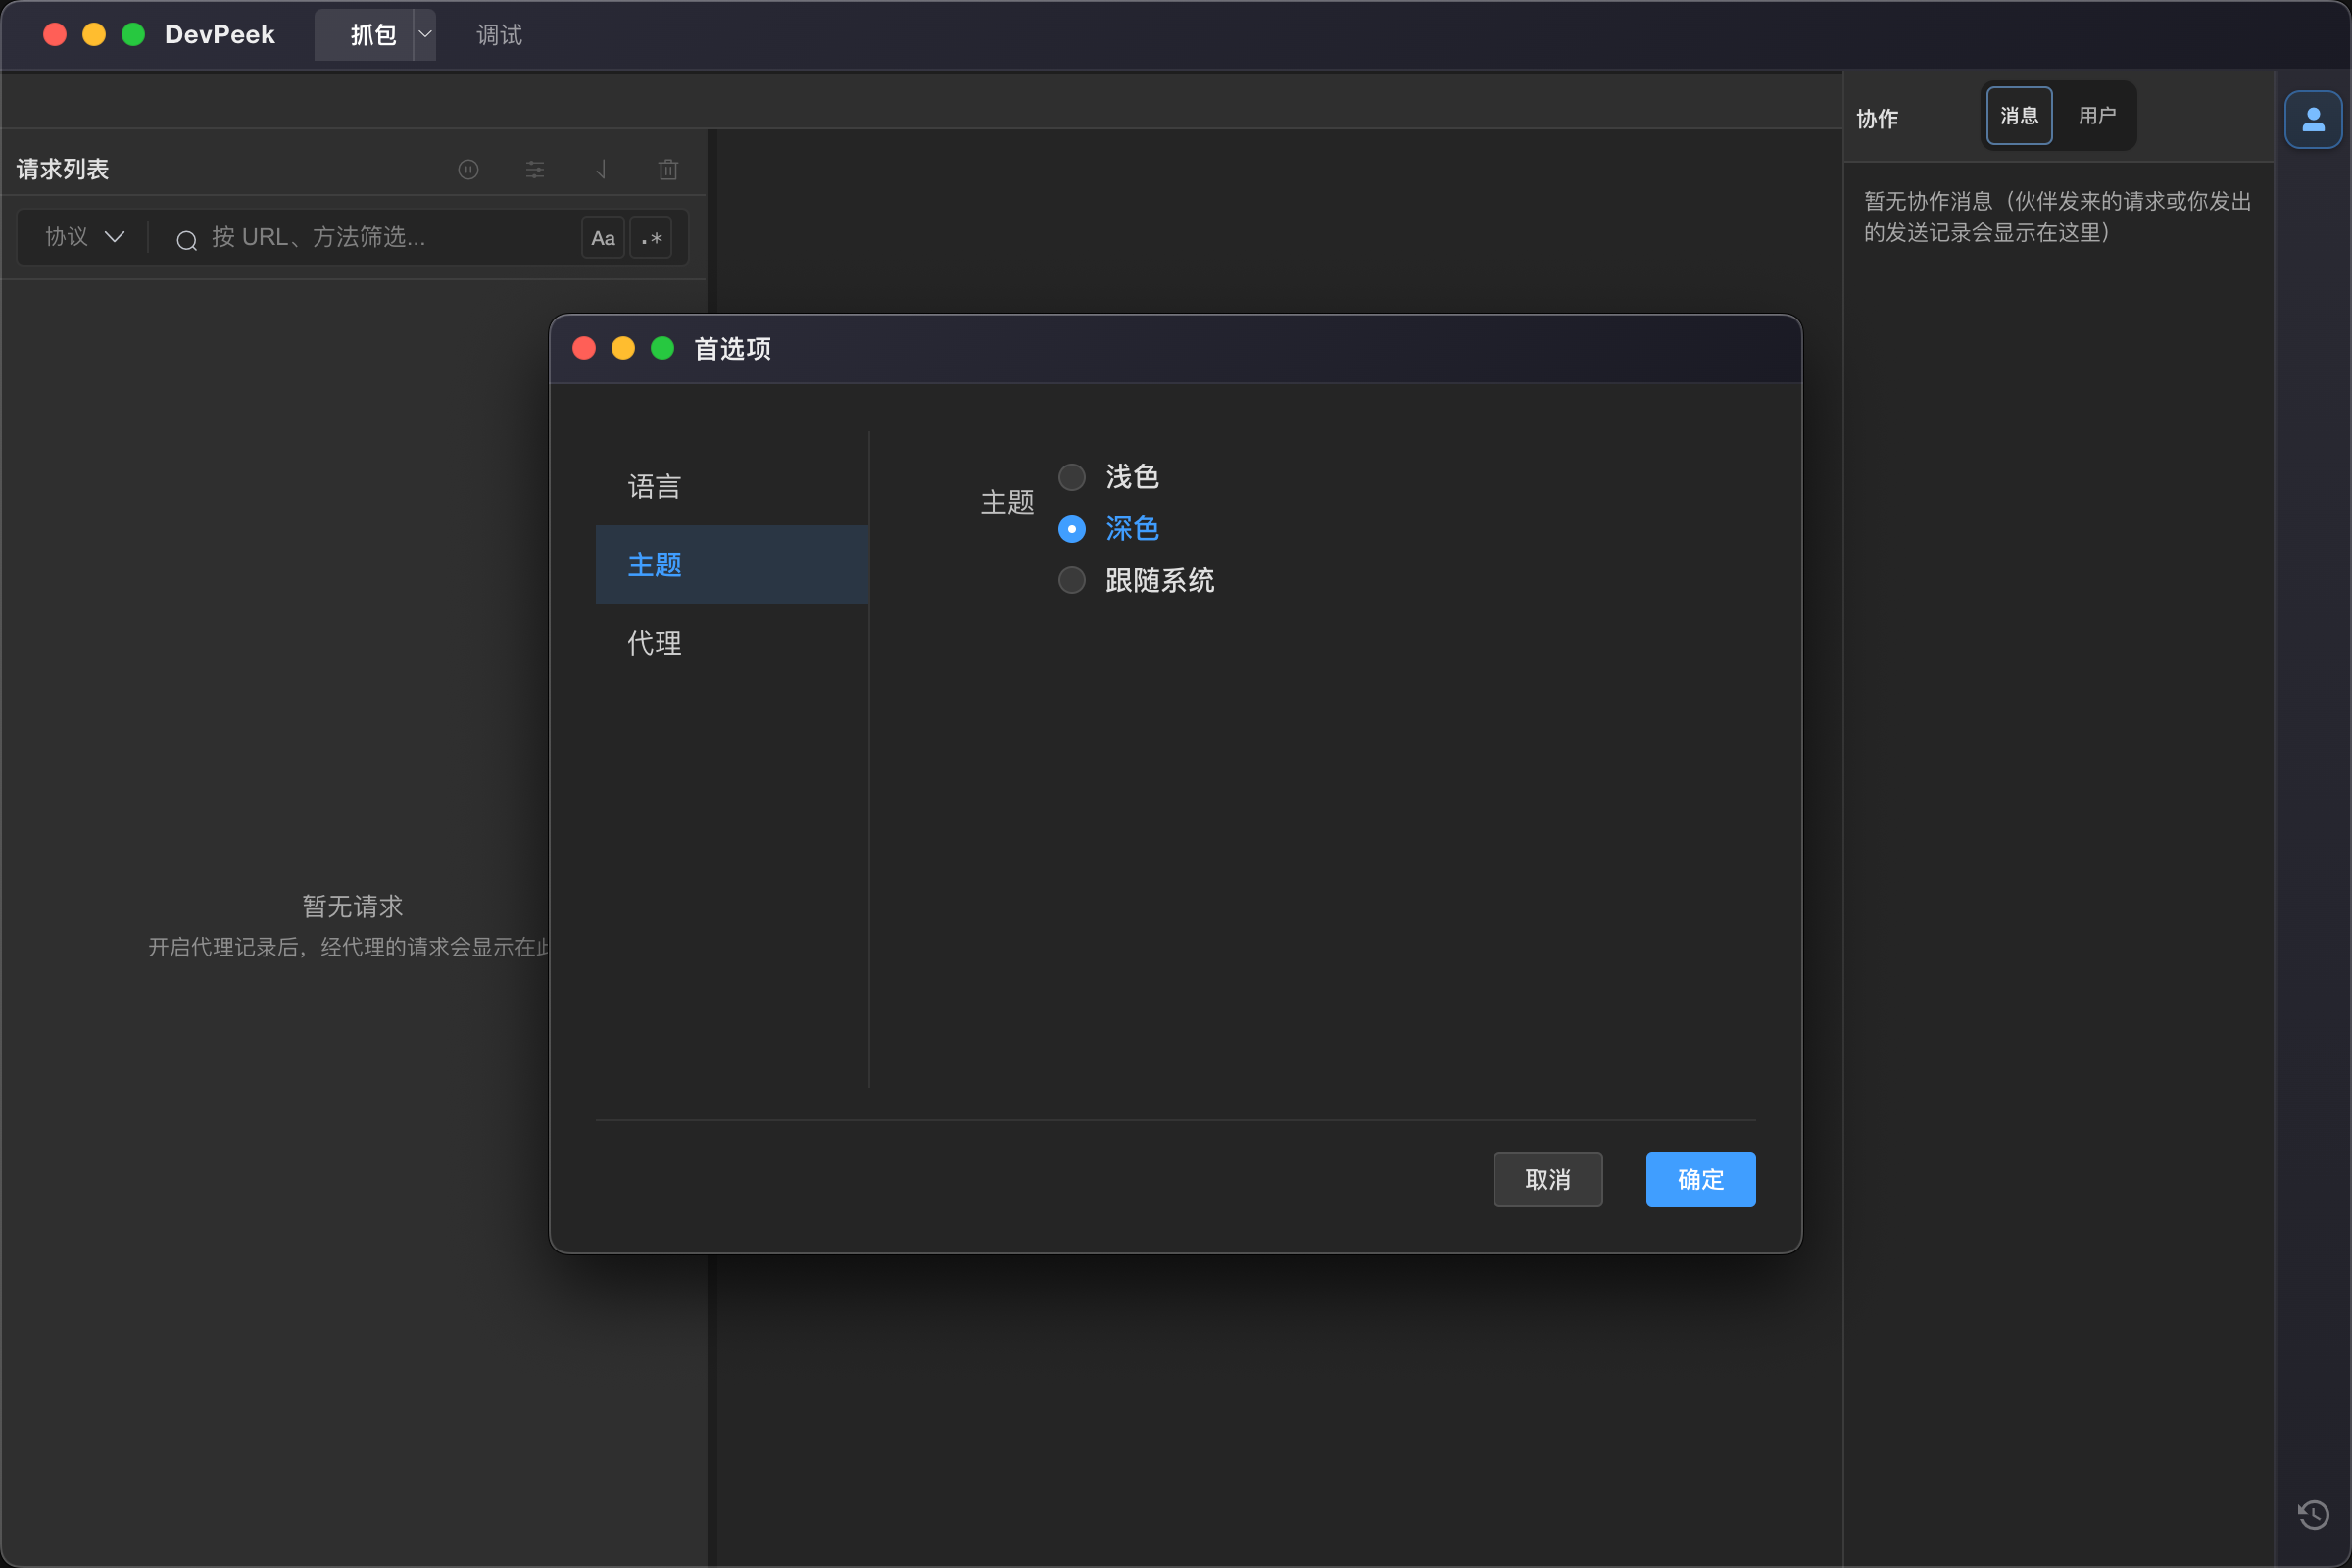The width and height of the screenshot is (2352, 1568).
Task: Click the DevPeek app title
Action: point(219,35)
